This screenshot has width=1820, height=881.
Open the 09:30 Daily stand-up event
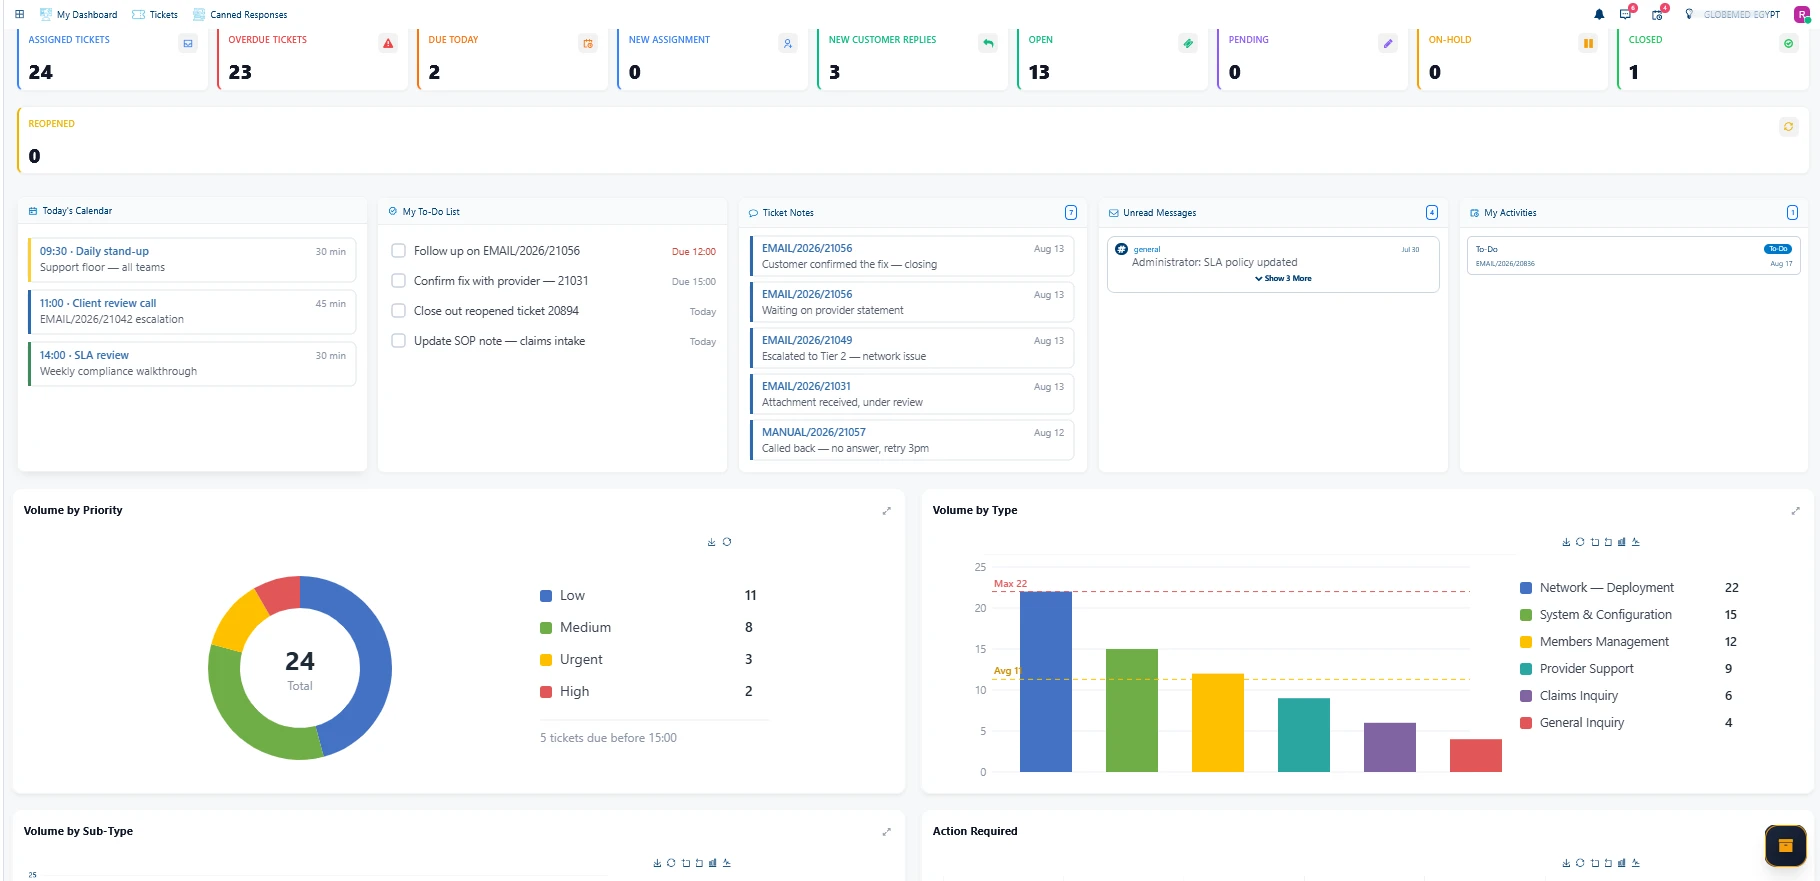tap(192, 260)
